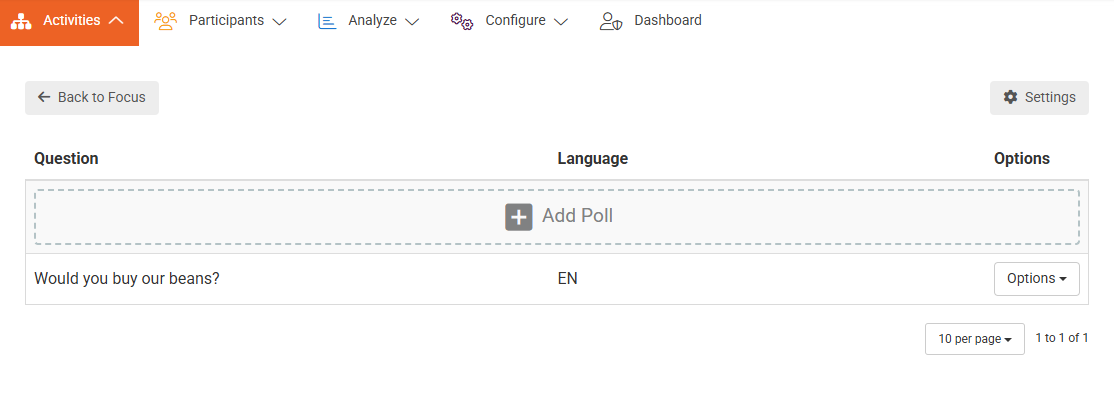Expand the Analyze dropdown chevron

412,21
